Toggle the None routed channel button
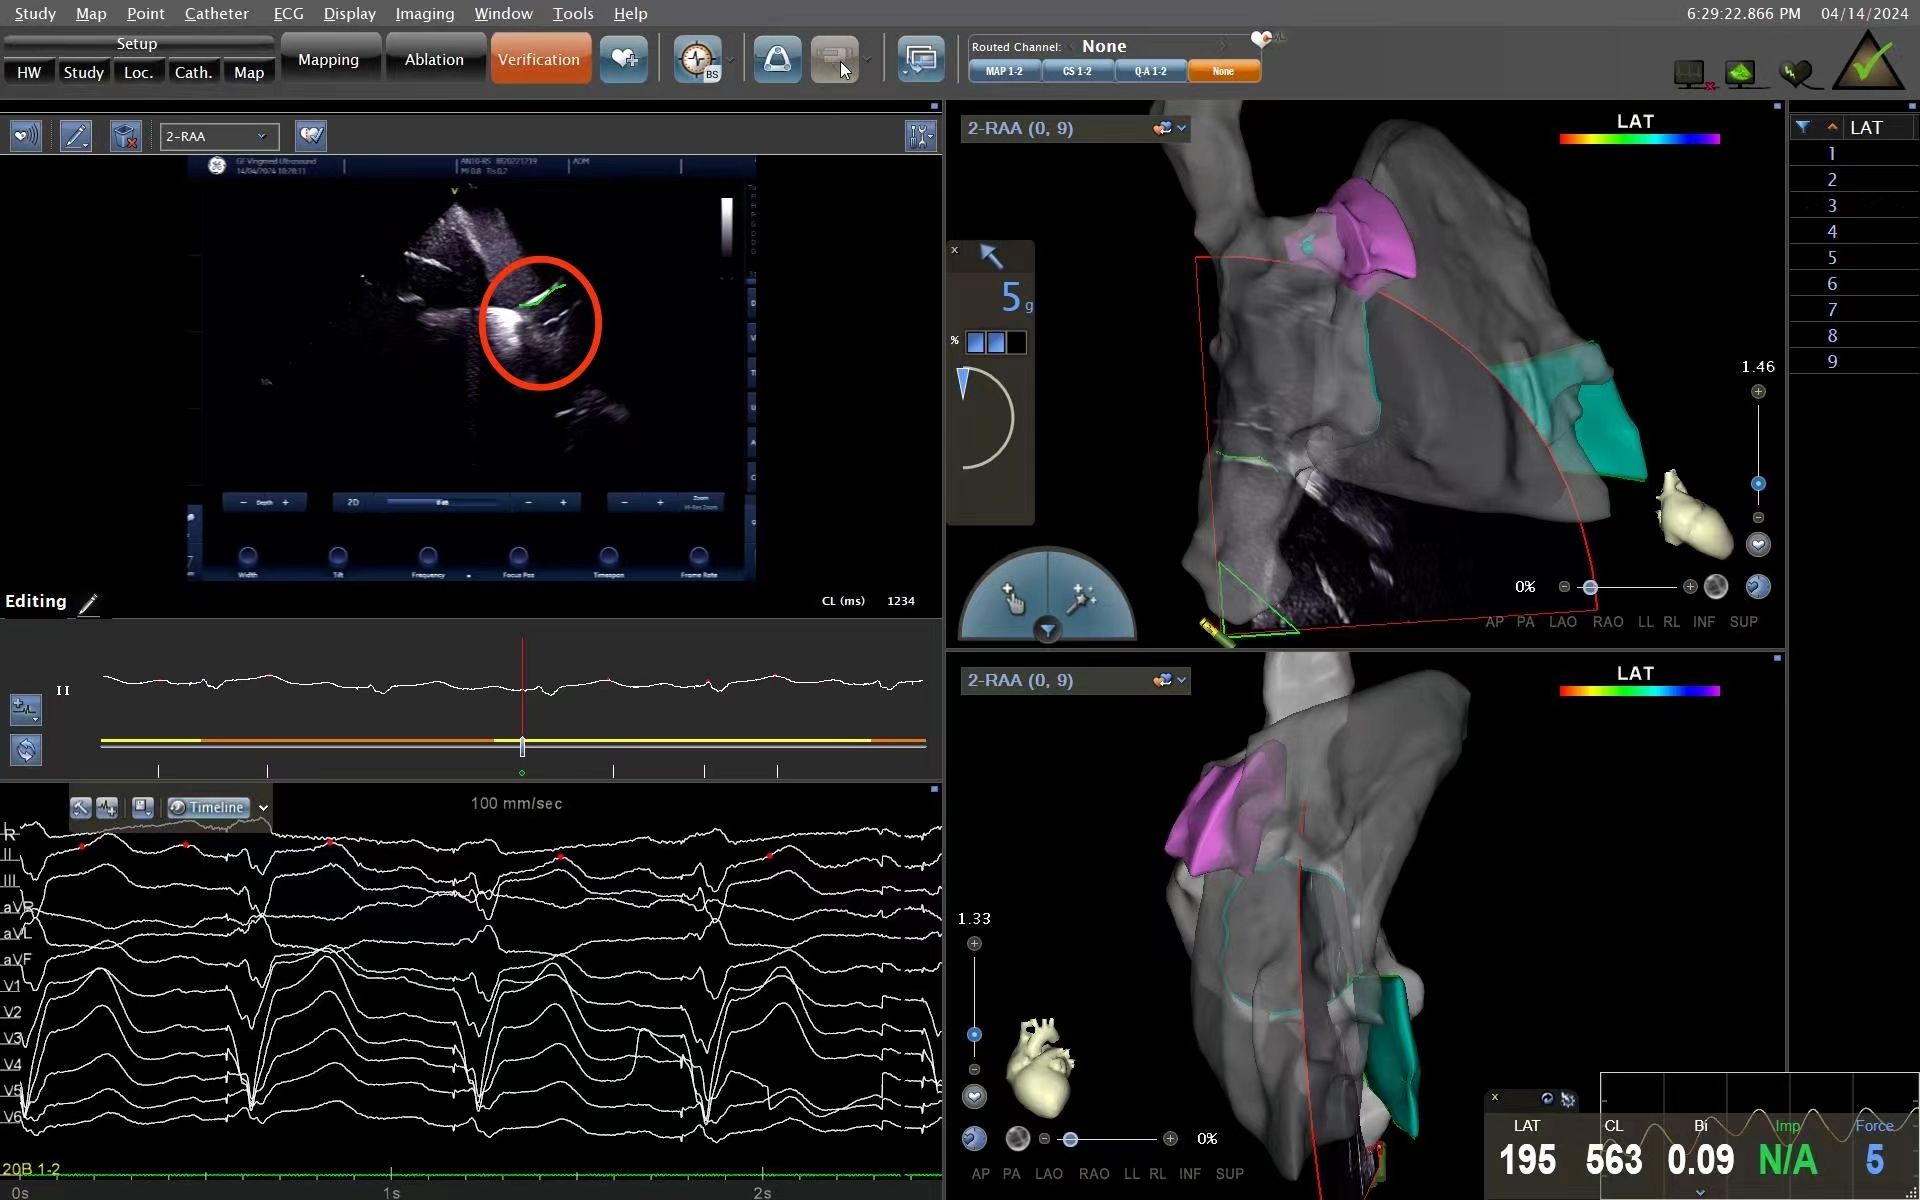The width and height of the screenshot is (1920, 1200). (x=1223, y=72)
